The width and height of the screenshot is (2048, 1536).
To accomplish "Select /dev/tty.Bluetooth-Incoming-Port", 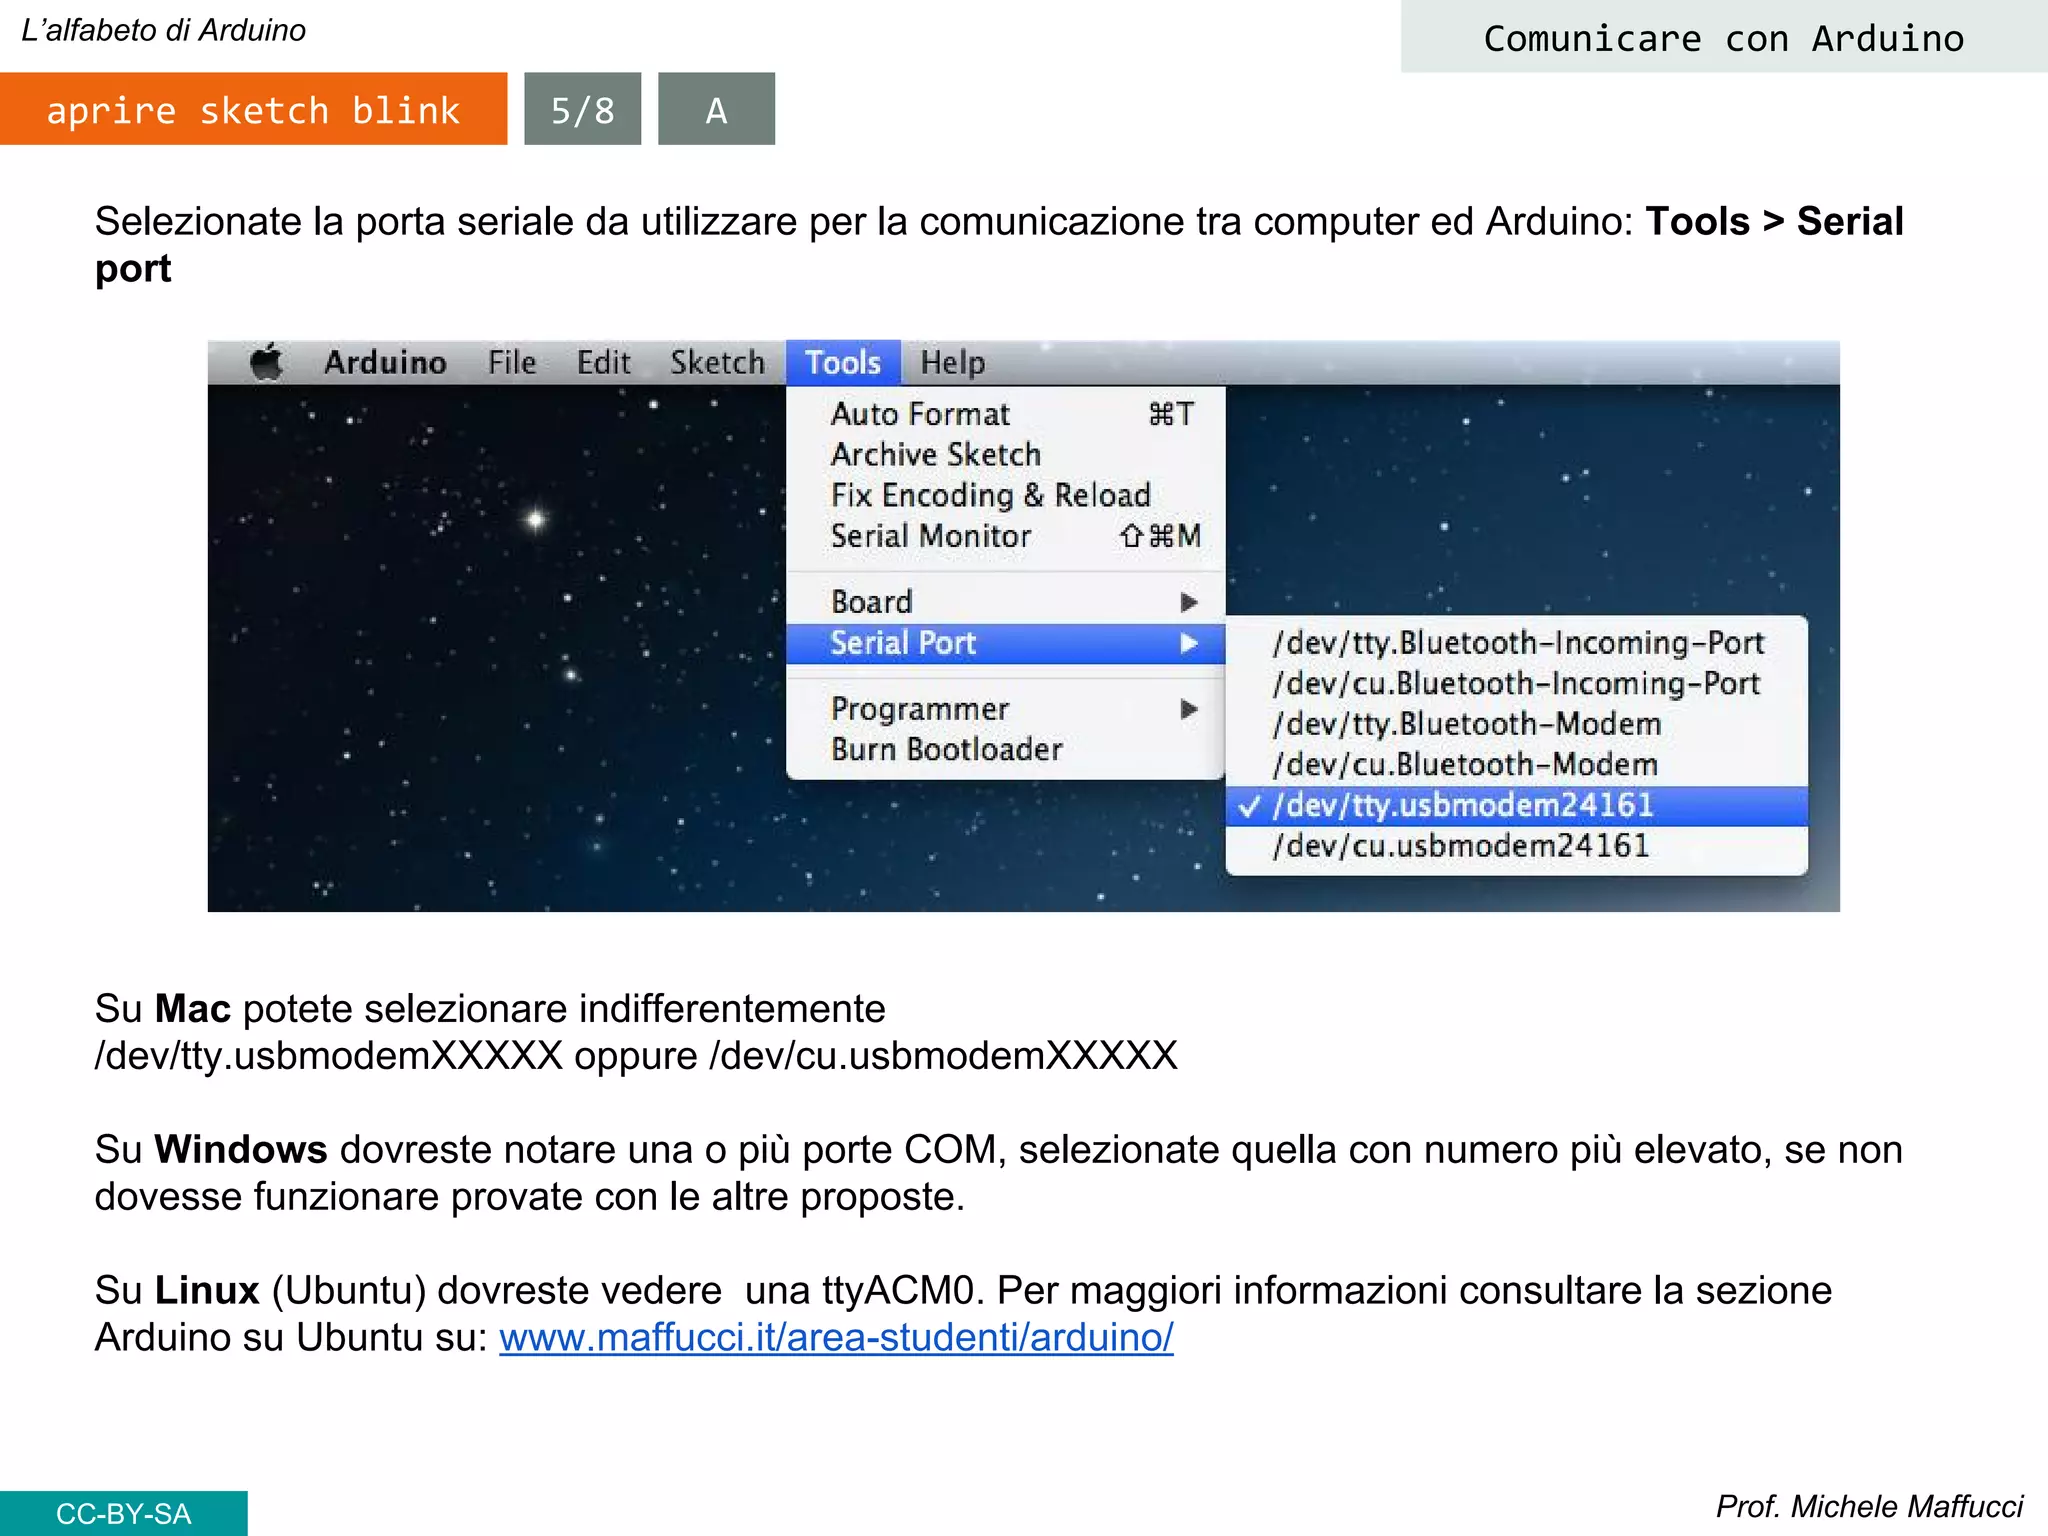I will (x=1517, y=643).
